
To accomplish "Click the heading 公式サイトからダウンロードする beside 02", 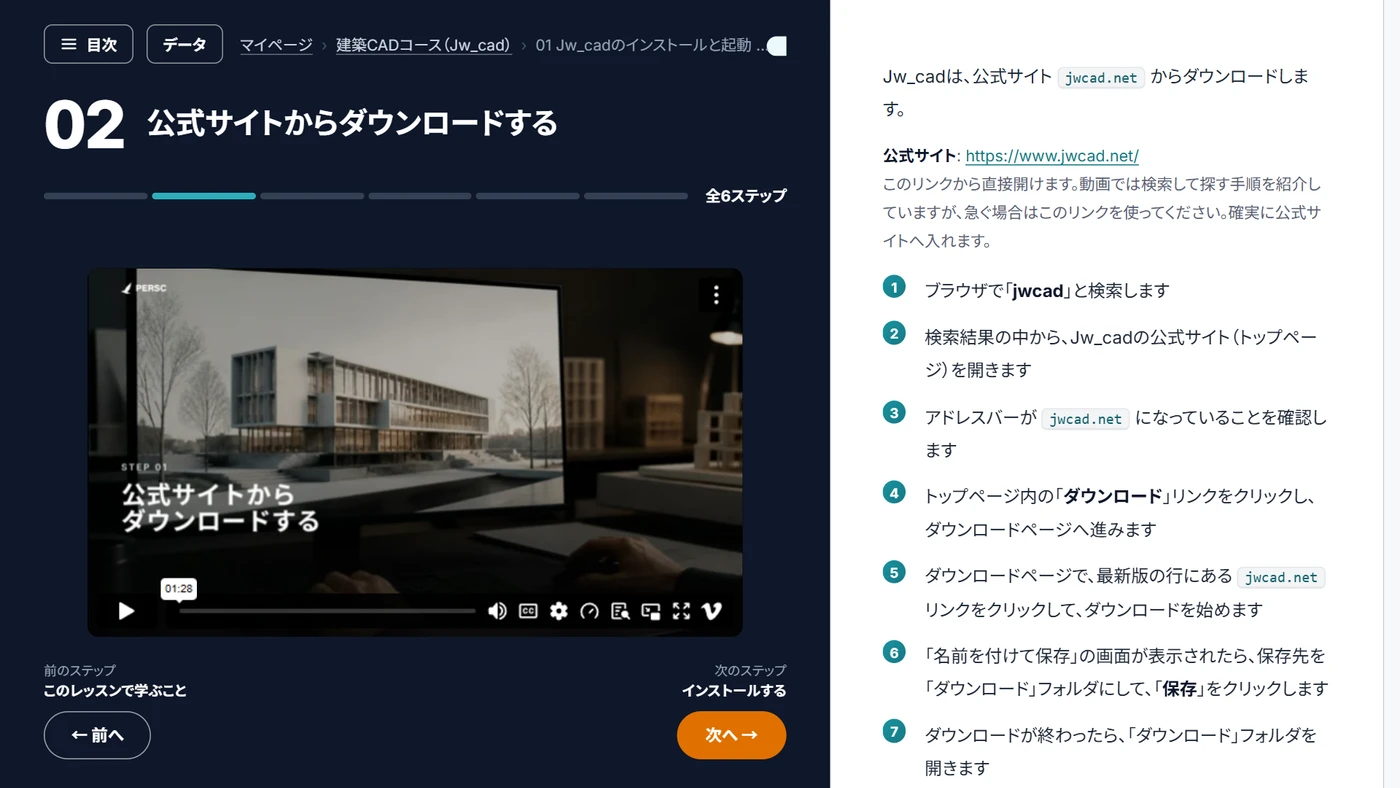I will [353, 123].
